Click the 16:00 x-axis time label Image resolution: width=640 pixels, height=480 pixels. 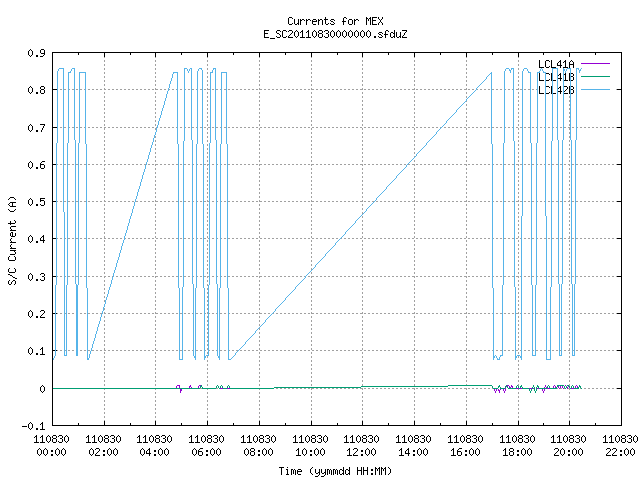[x=465, y=452]
